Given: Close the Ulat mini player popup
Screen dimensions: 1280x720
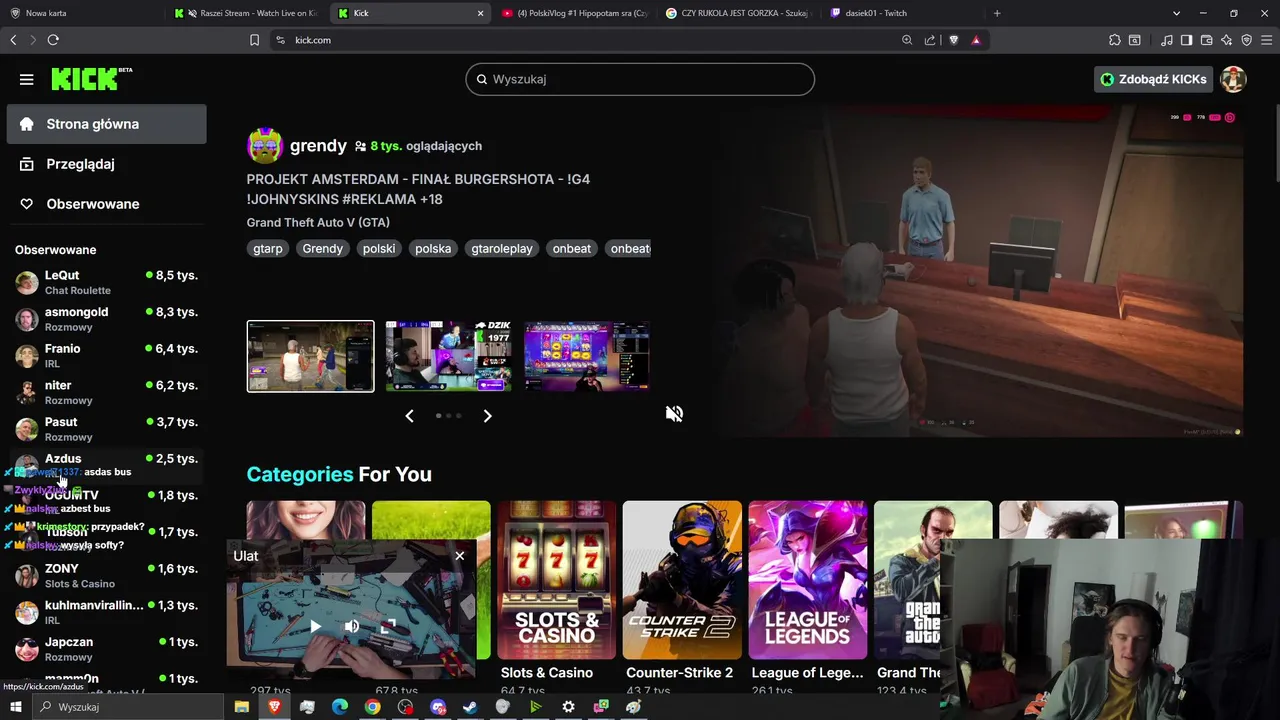Looking at the screenshot, I should tap(459, 555).
